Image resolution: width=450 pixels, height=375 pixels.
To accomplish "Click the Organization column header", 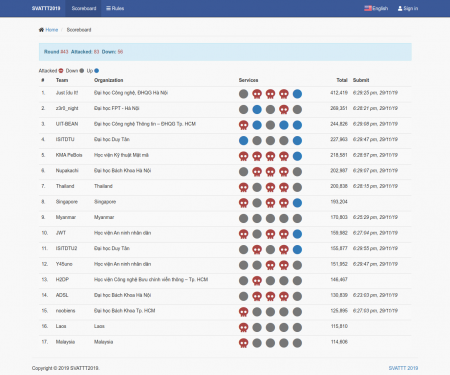I will coord(109,80).
